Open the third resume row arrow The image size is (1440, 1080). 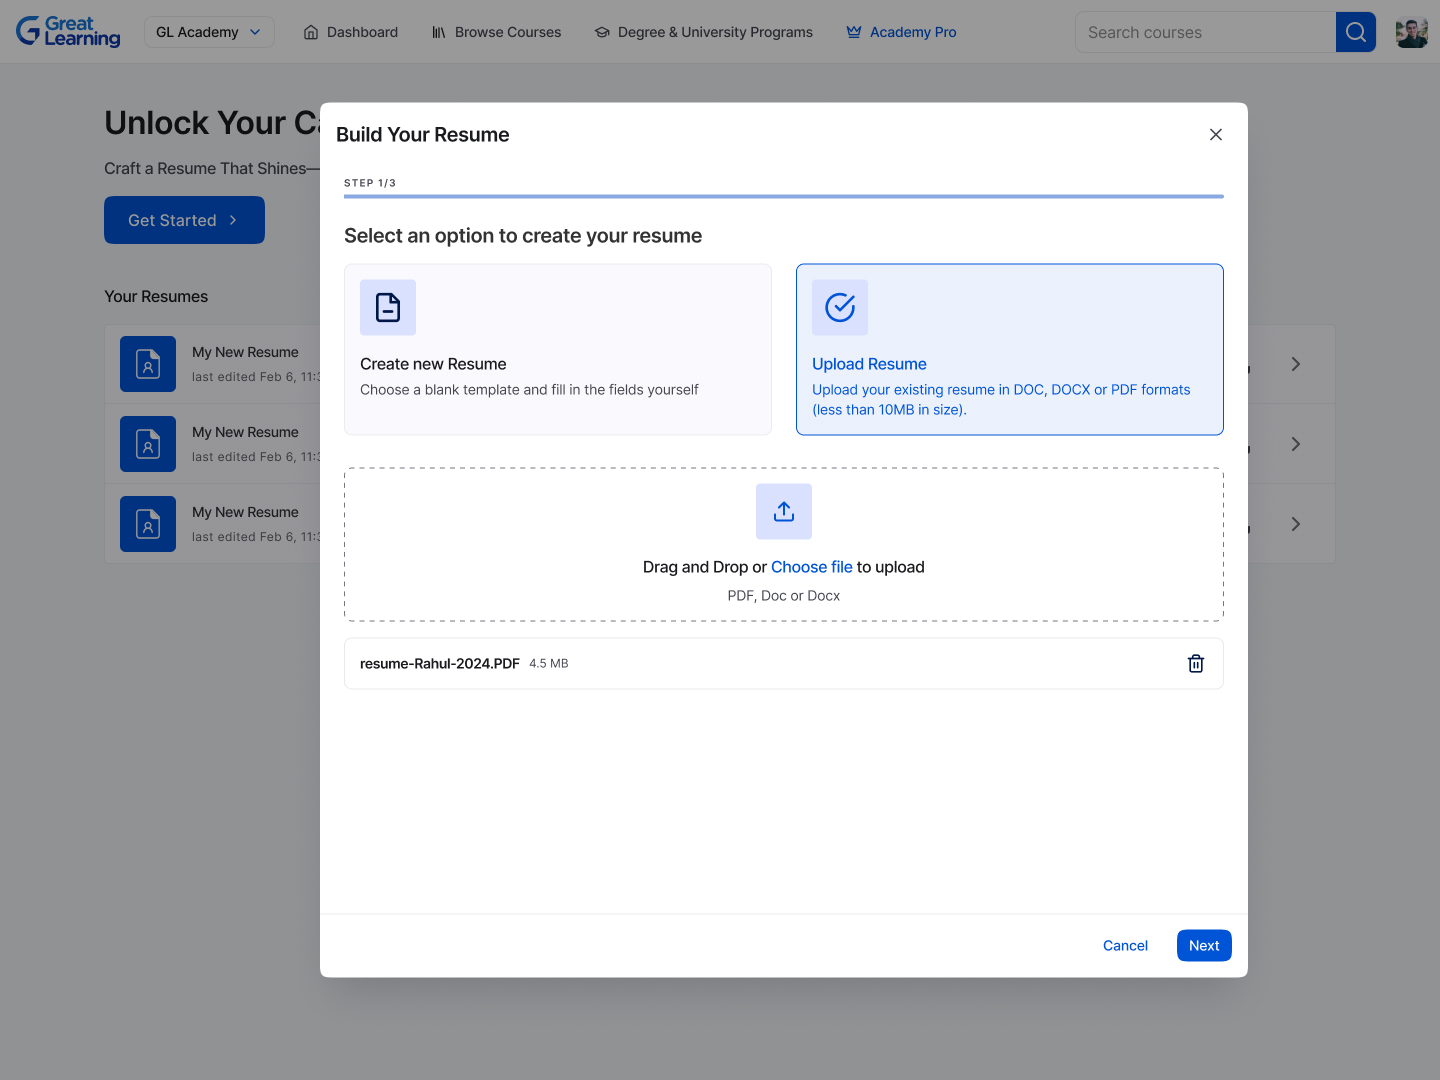pos(1295,524)
